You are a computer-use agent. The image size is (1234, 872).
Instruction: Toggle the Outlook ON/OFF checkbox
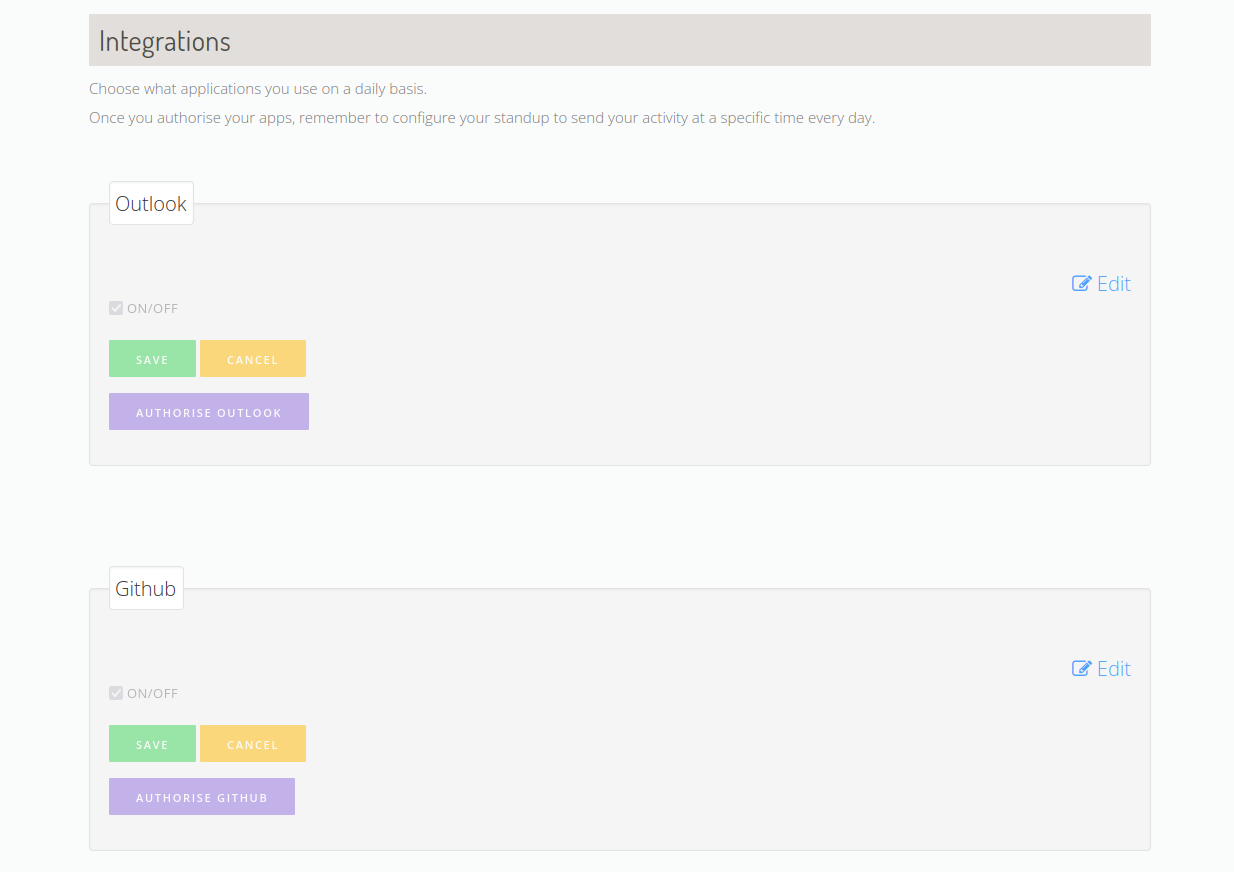tap(116, 308)
